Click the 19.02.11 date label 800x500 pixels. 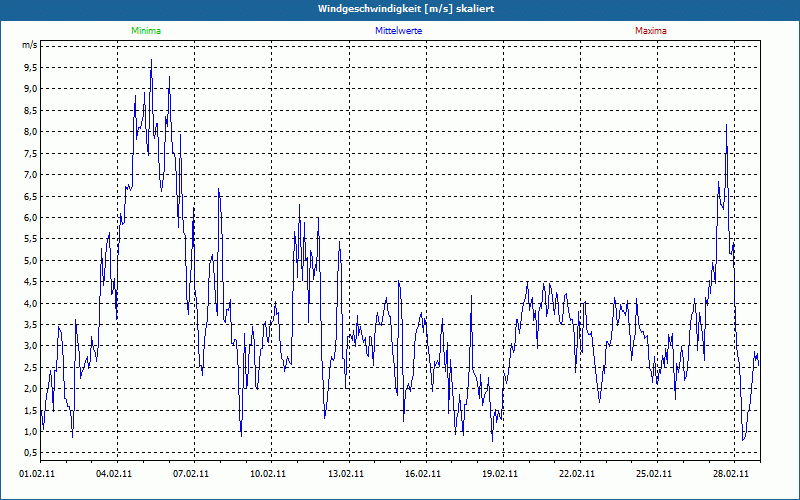click(500, 473)
